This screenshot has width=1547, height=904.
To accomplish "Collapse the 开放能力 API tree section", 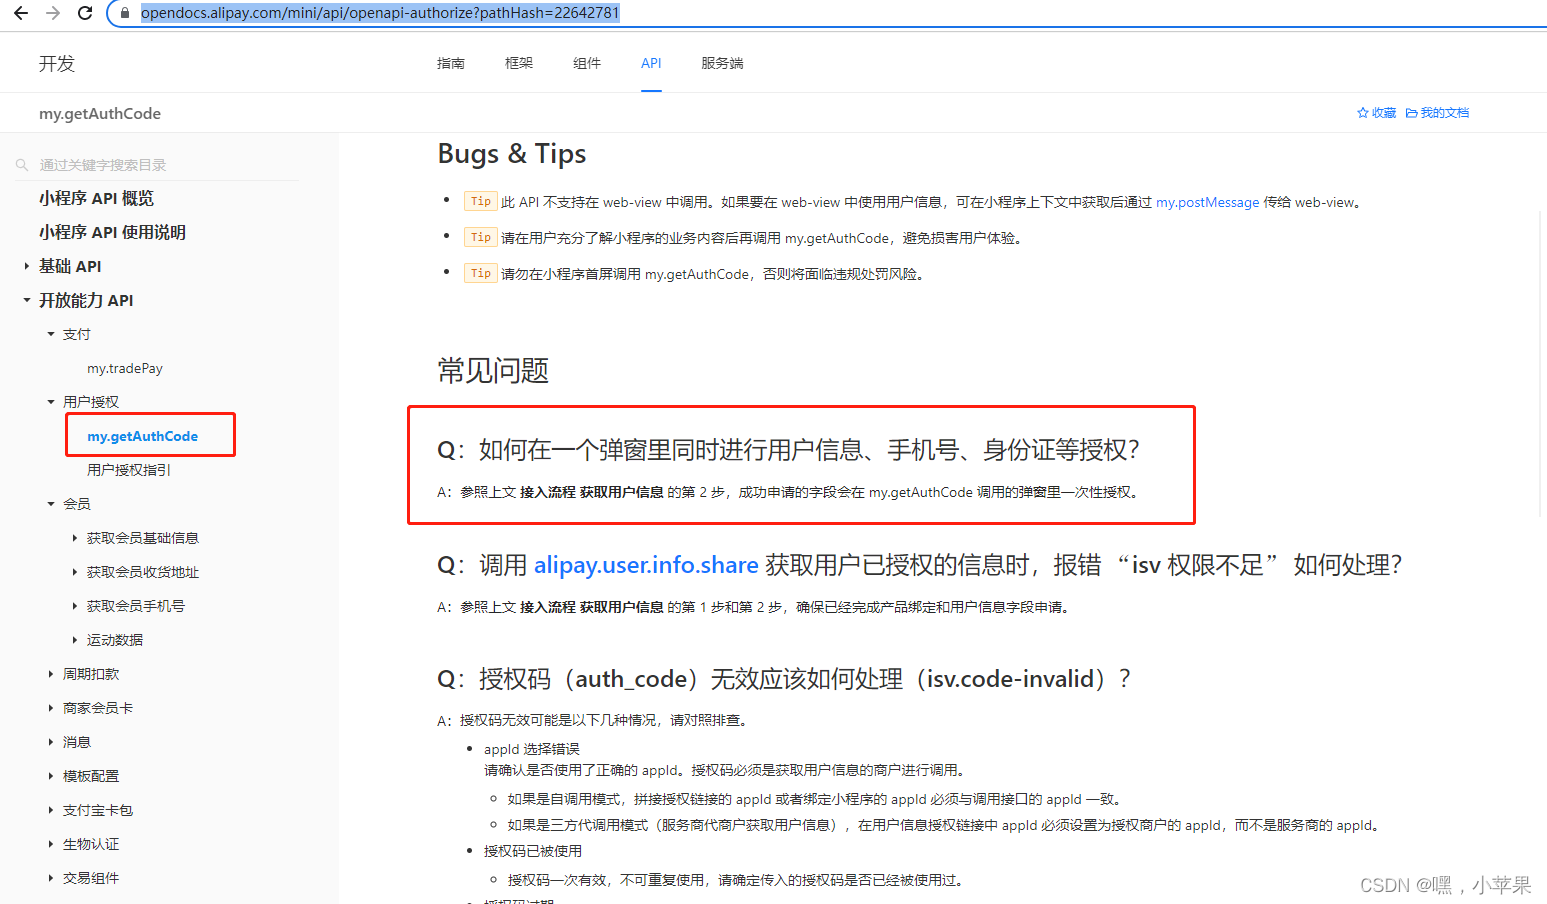I will click(x=26, y=299).
